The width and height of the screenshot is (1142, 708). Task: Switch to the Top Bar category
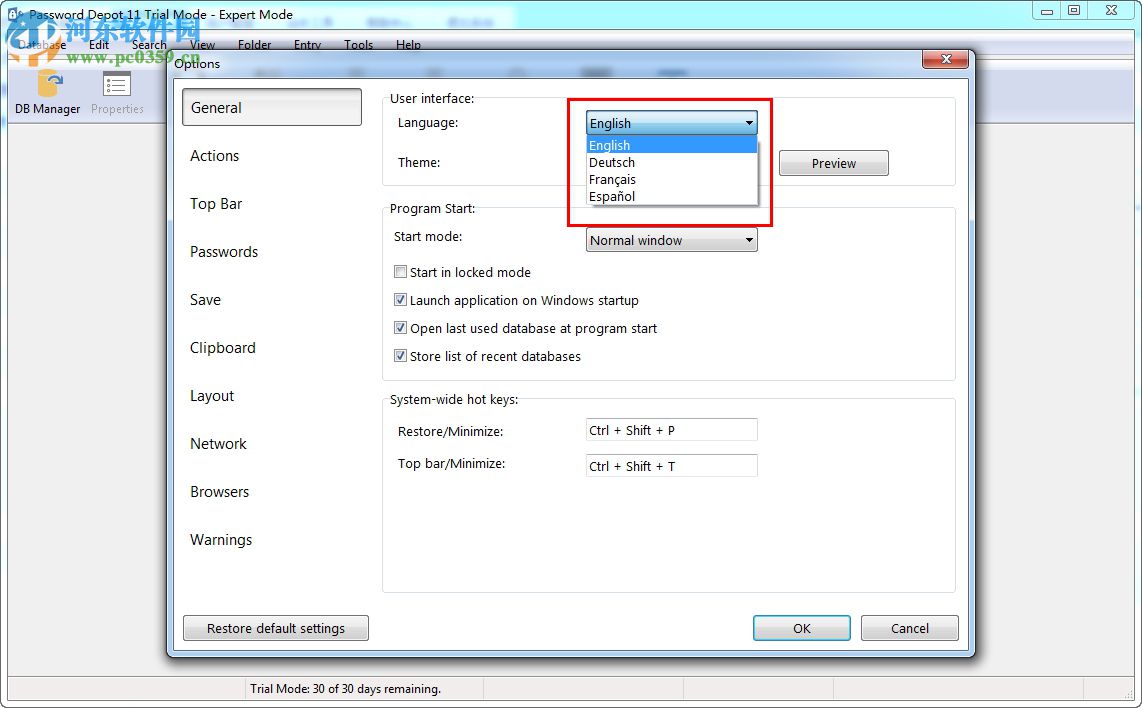(216, 204)
